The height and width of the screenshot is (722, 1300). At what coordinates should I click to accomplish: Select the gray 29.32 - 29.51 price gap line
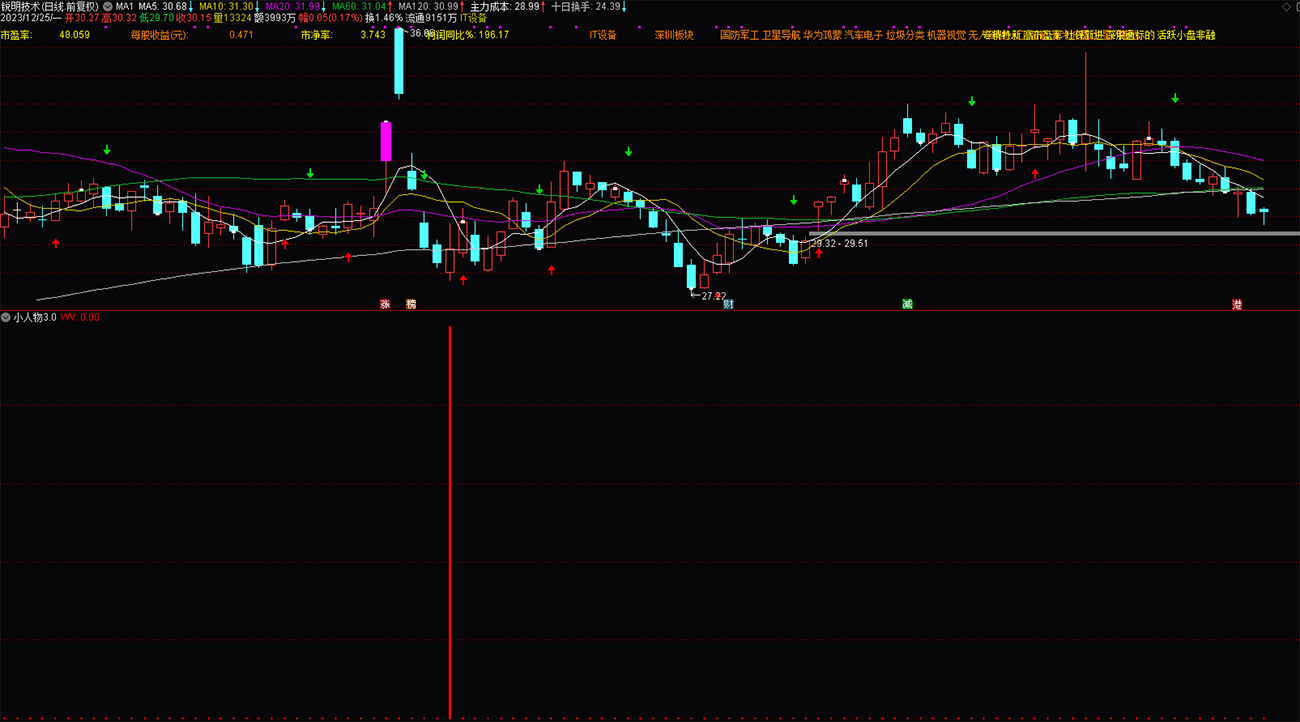1054,234
